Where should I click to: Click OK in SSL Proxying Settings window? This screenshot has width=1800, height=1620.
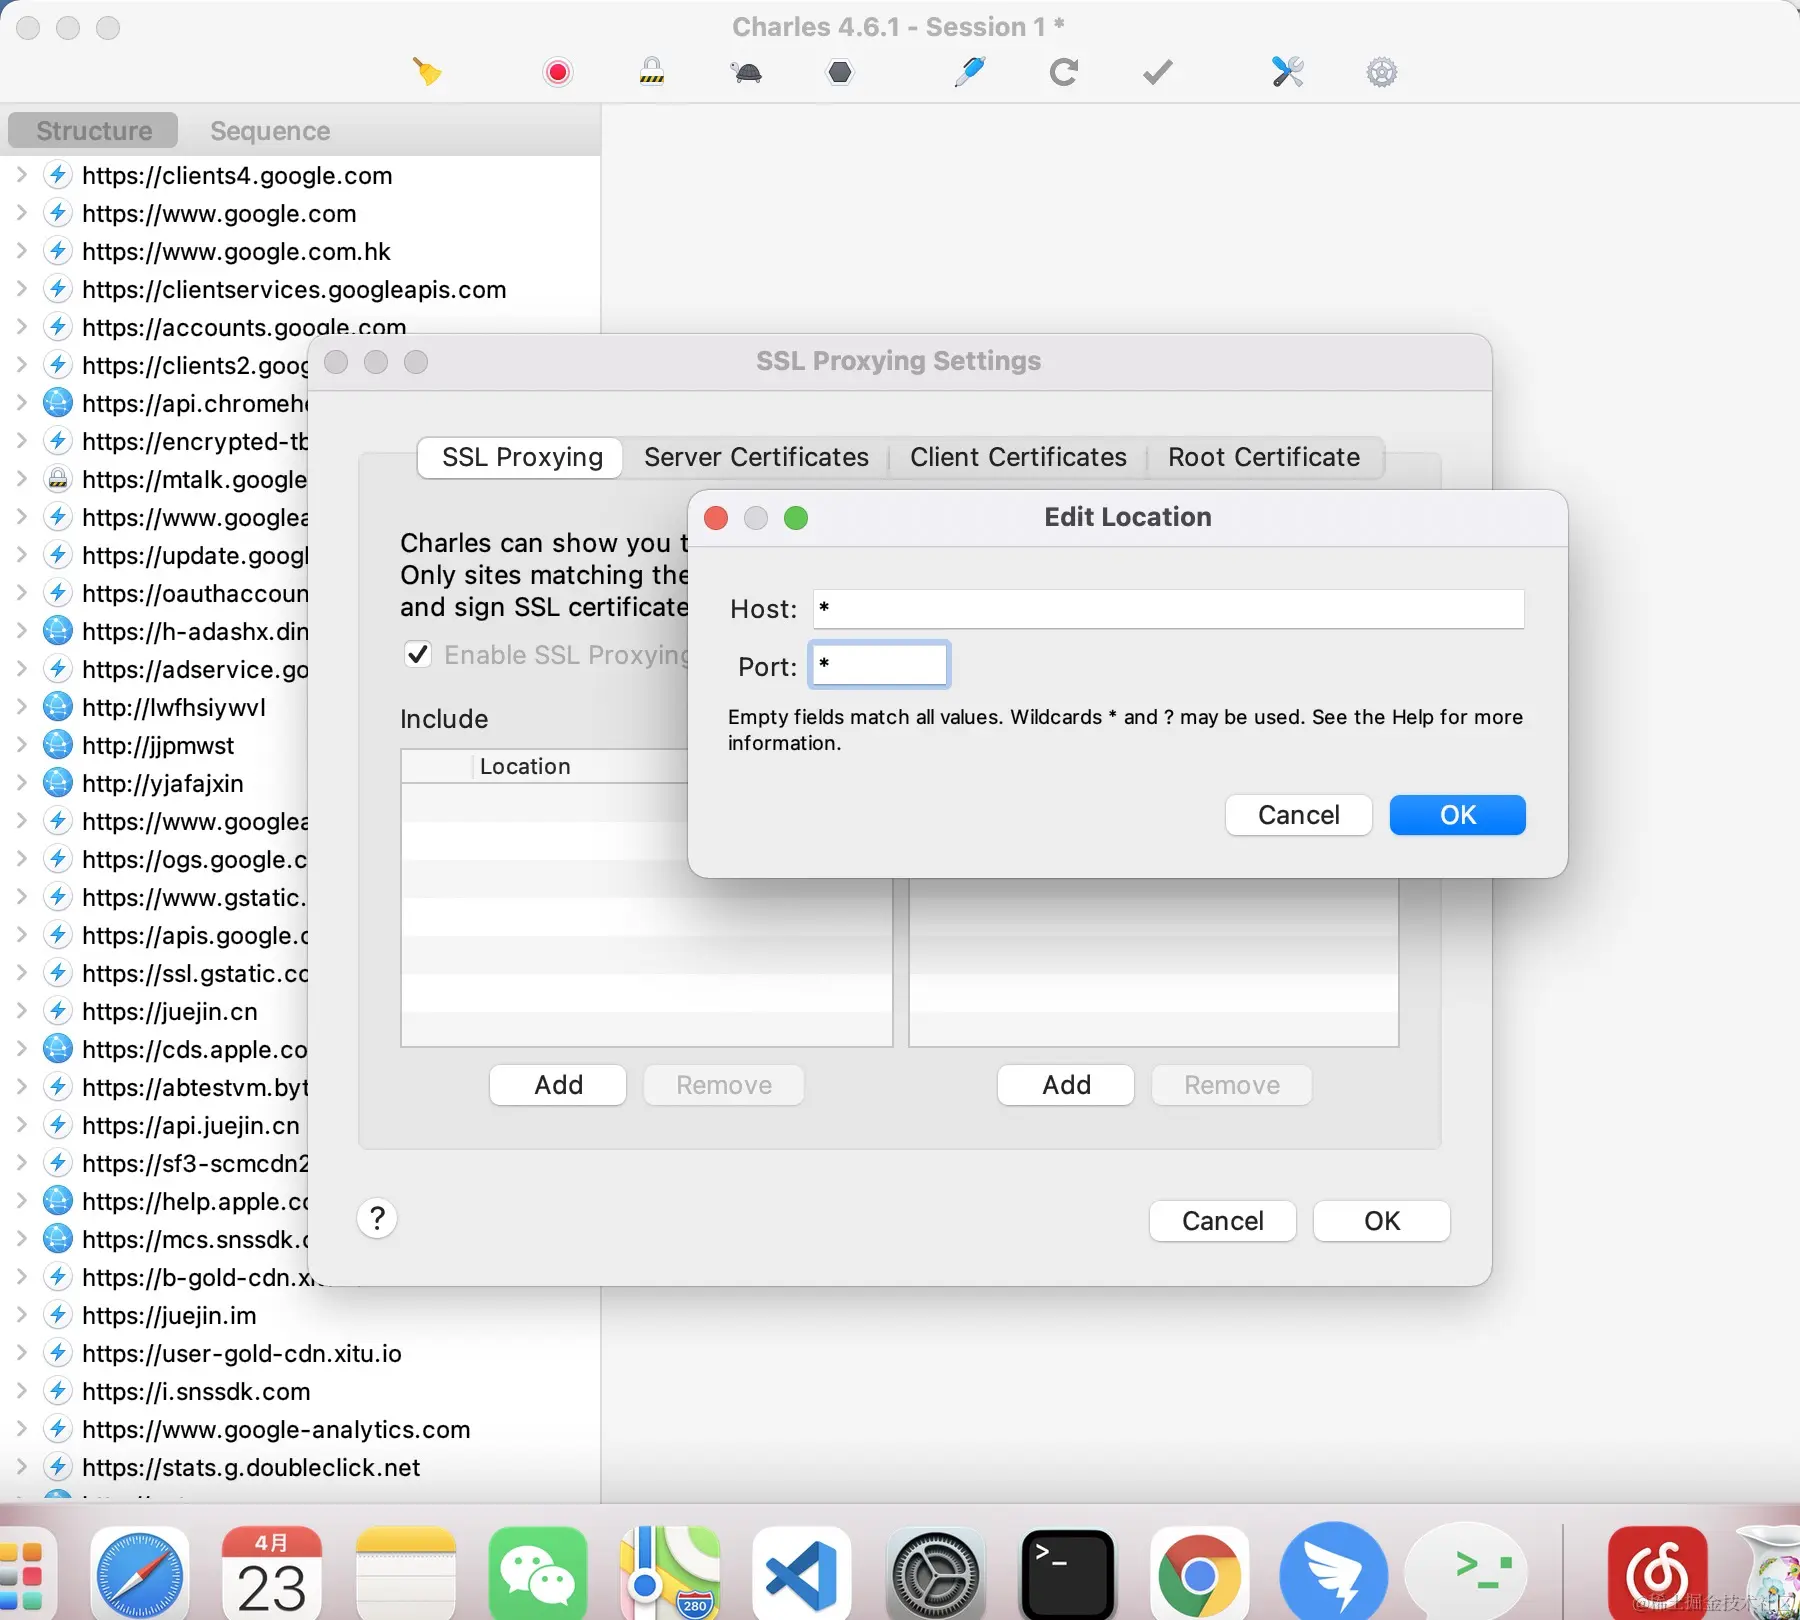[x=1382, y=1221]
